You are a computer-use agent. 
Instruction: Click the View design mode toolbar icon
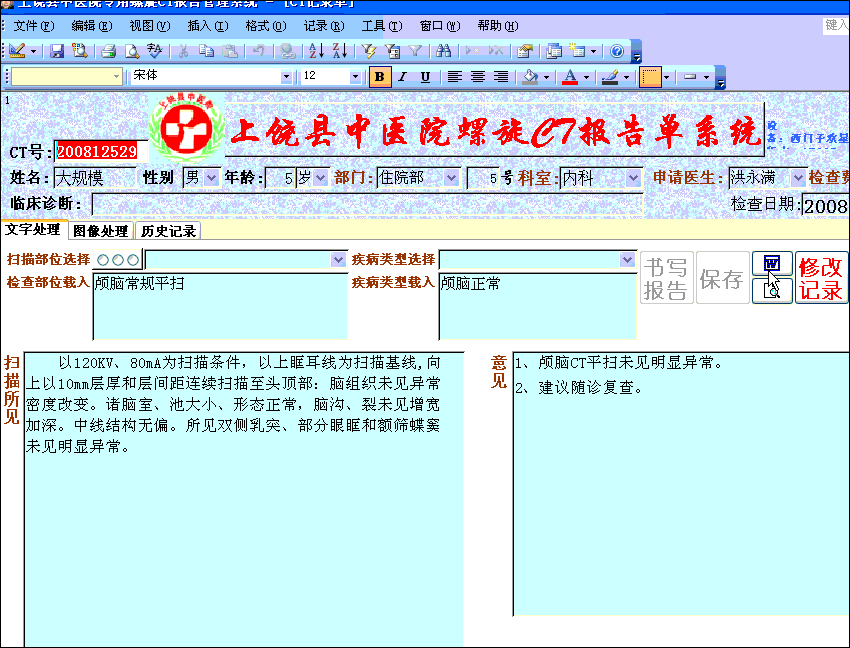coord(17,51)
